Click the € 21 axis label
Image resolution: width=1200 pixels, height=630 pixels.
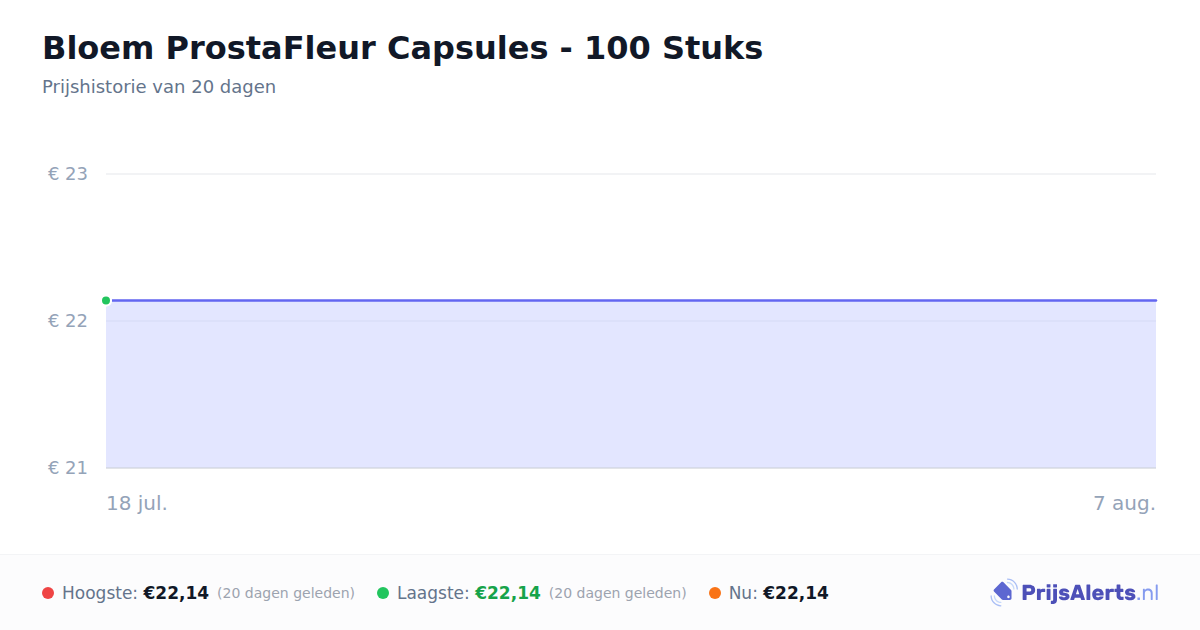[68, 468]
